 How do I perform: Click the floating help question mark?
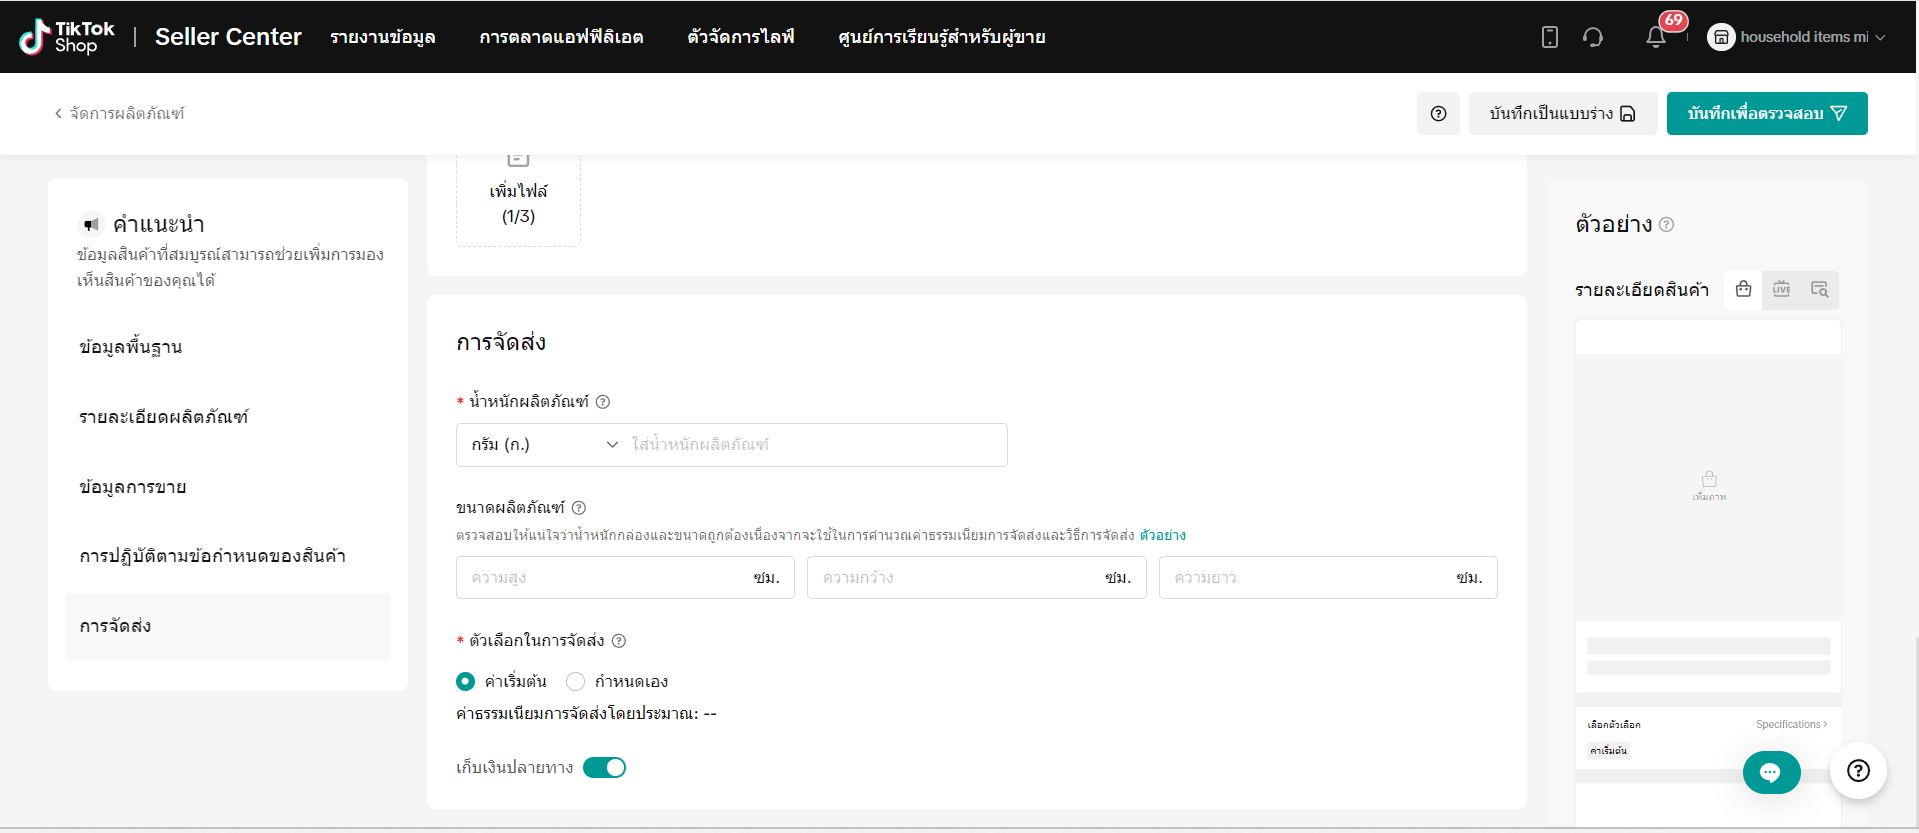[x=1858, y=771]
